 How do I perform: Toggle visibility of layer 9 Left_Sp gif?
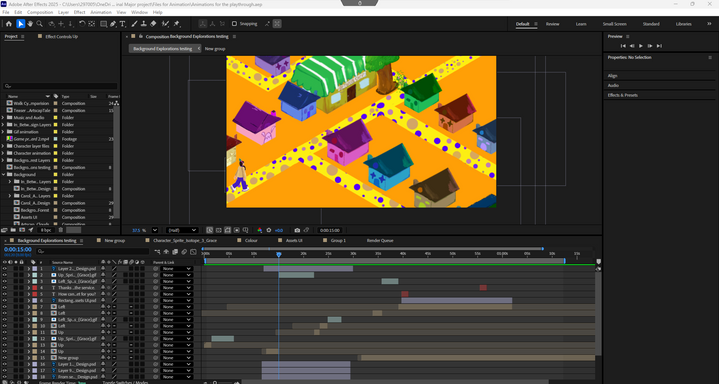pyautogui.click(x=5, y=319)
